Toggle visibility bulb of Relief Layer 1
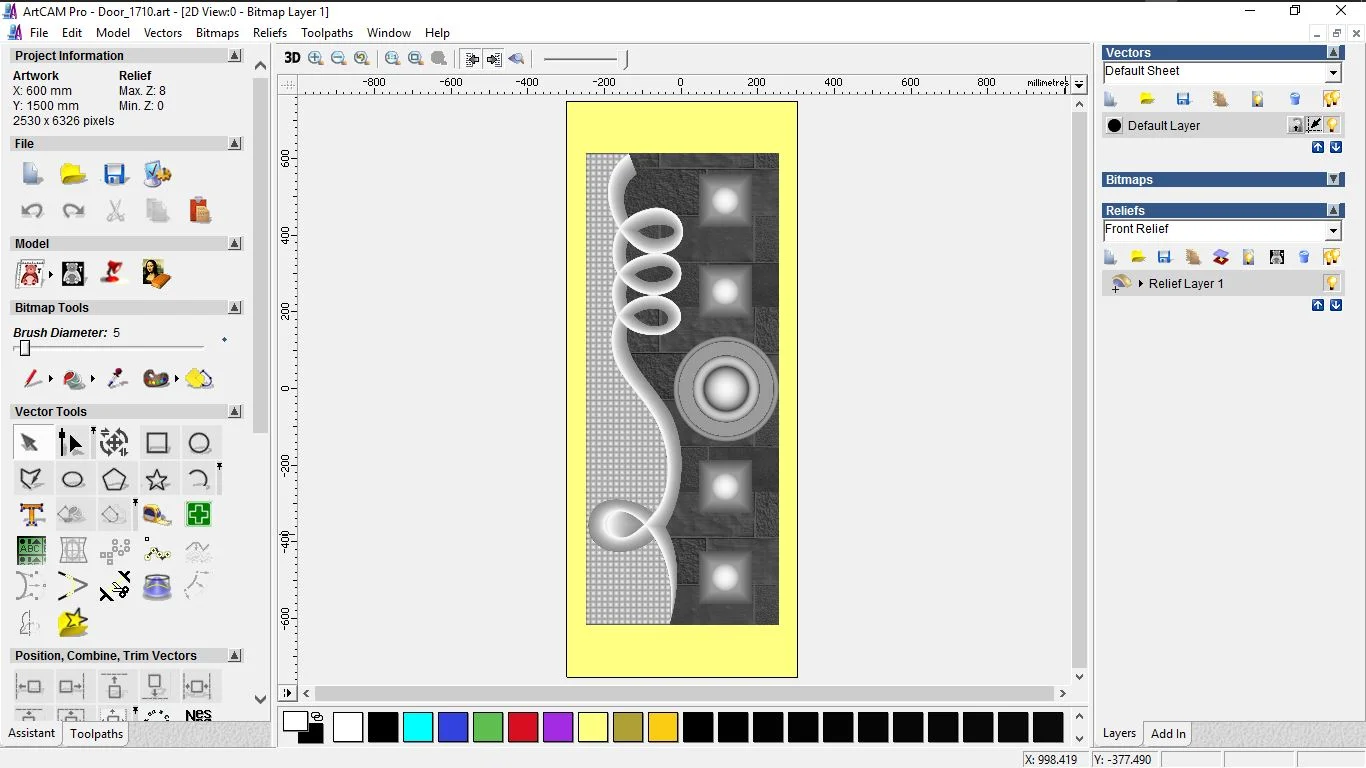The height and width of the screenshot is (768, 1366). tap(1331, 283)
